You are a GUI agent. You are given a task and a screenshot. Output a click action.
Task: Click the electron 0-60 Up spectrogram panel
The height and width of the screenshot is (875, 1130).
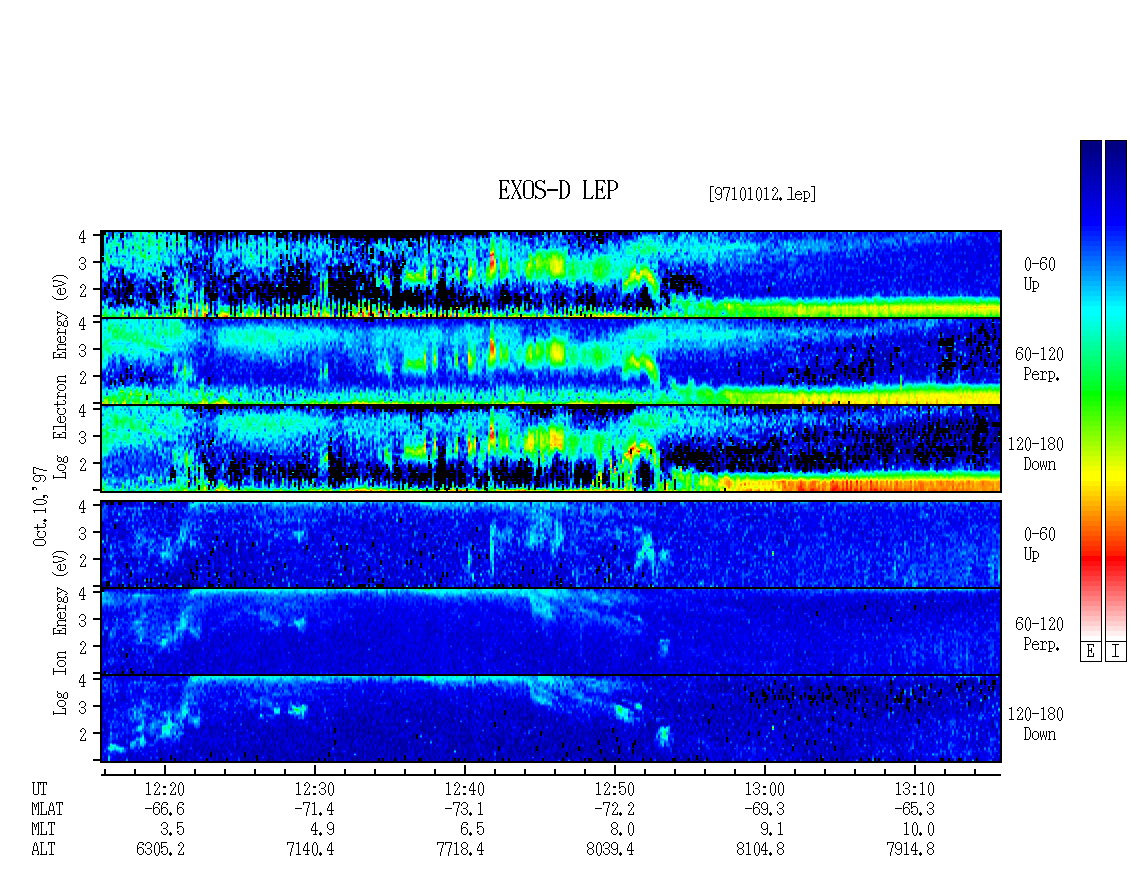(x=551, y=274)
